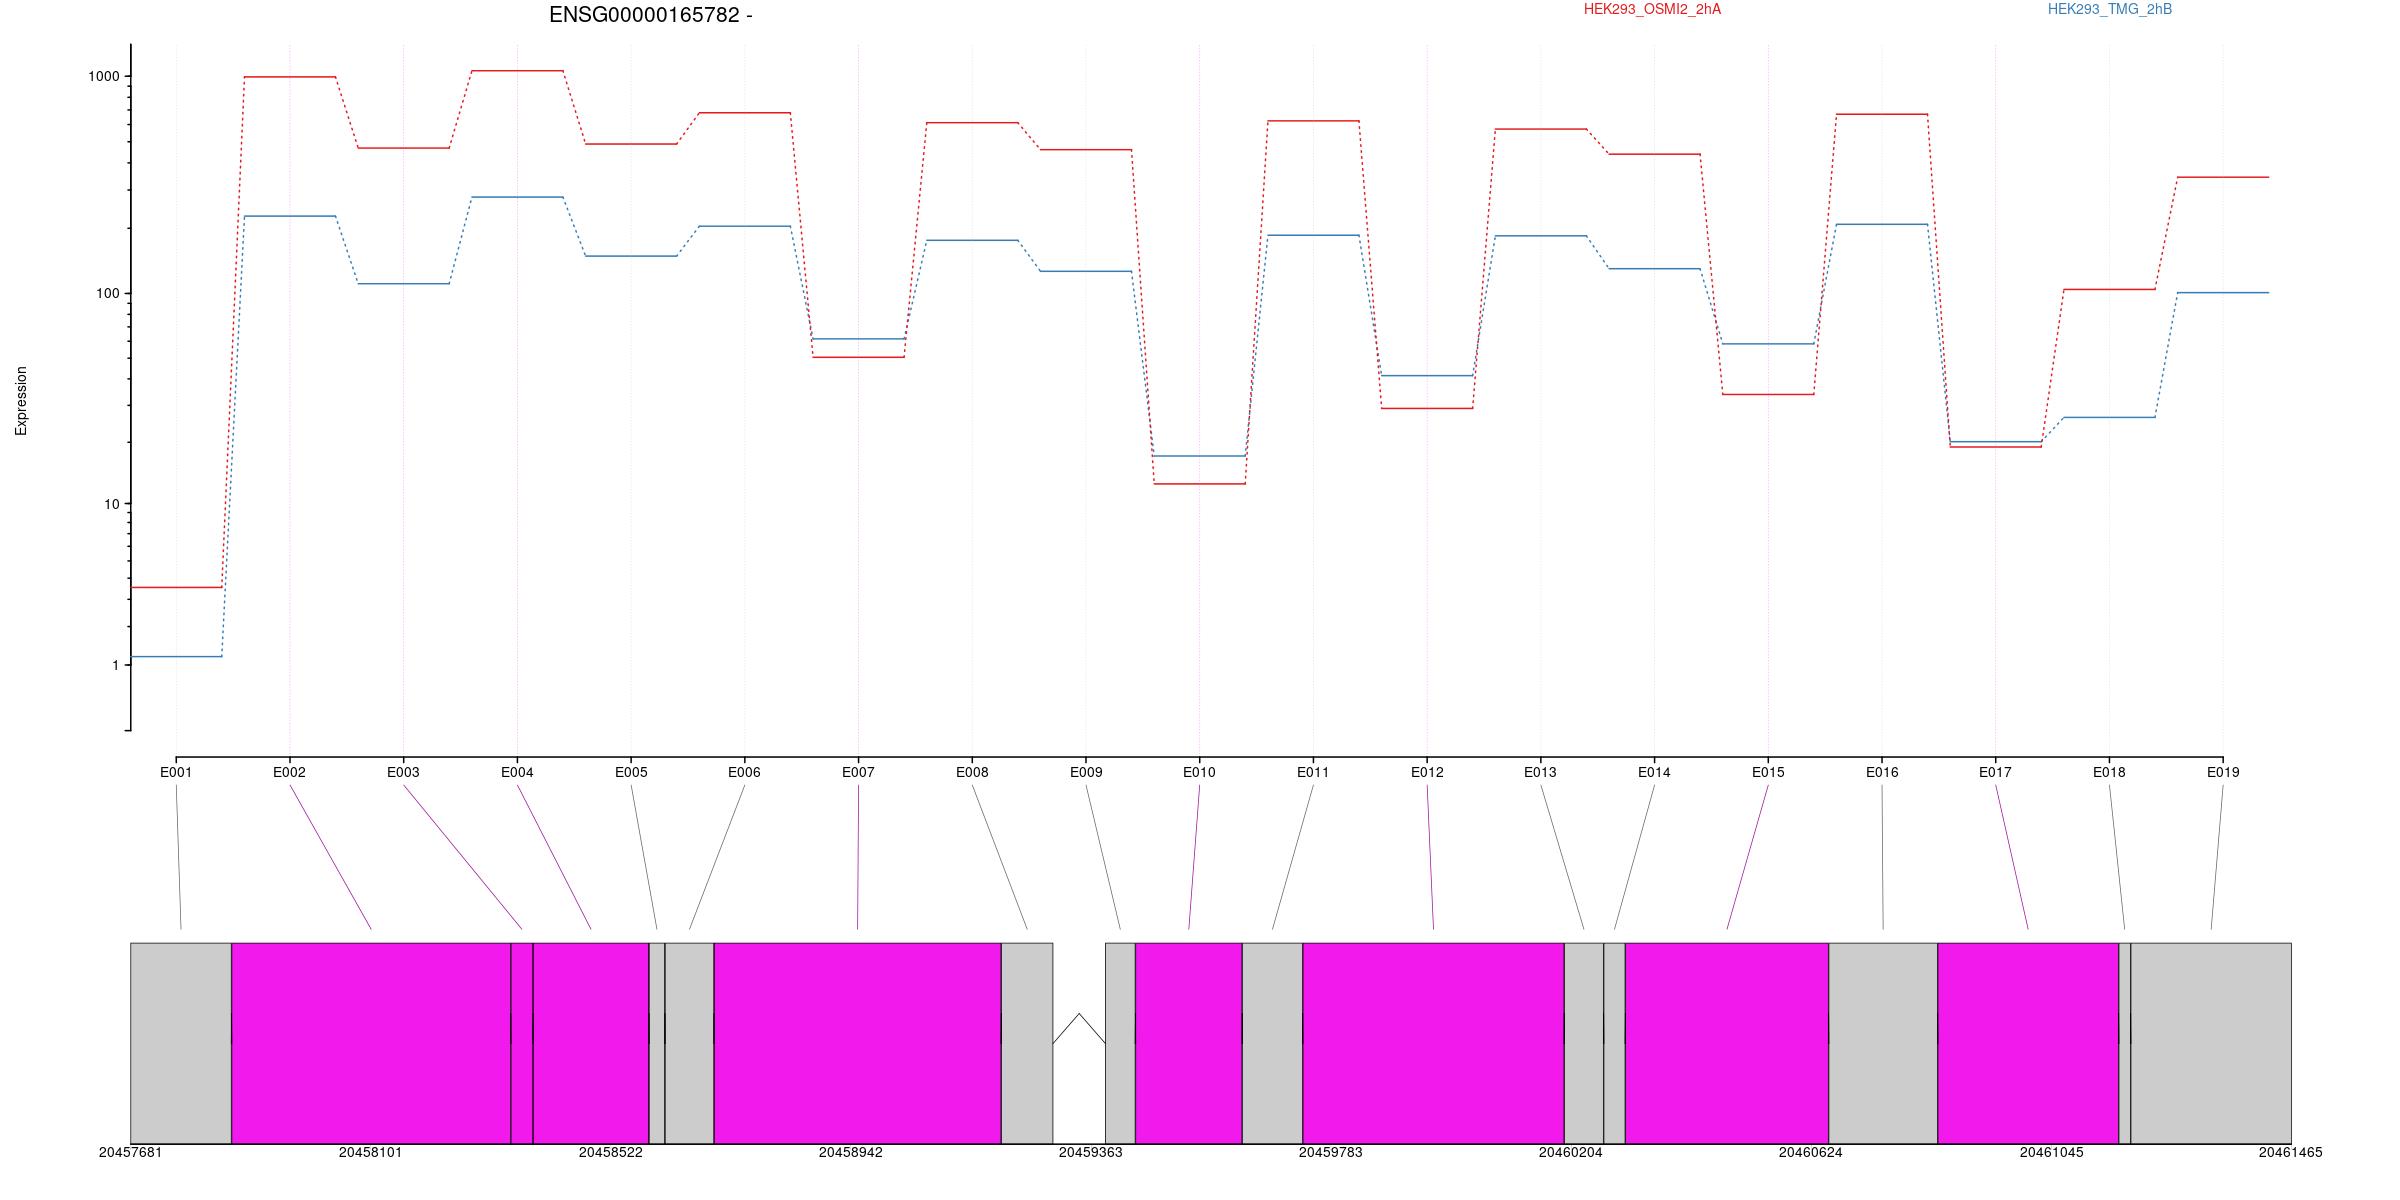Image resolution: width=2400 pixels, height=1200 pixels.
Task: Click the red expression segment above E019
Action: pyautogui.click(x=2223, y=177)
